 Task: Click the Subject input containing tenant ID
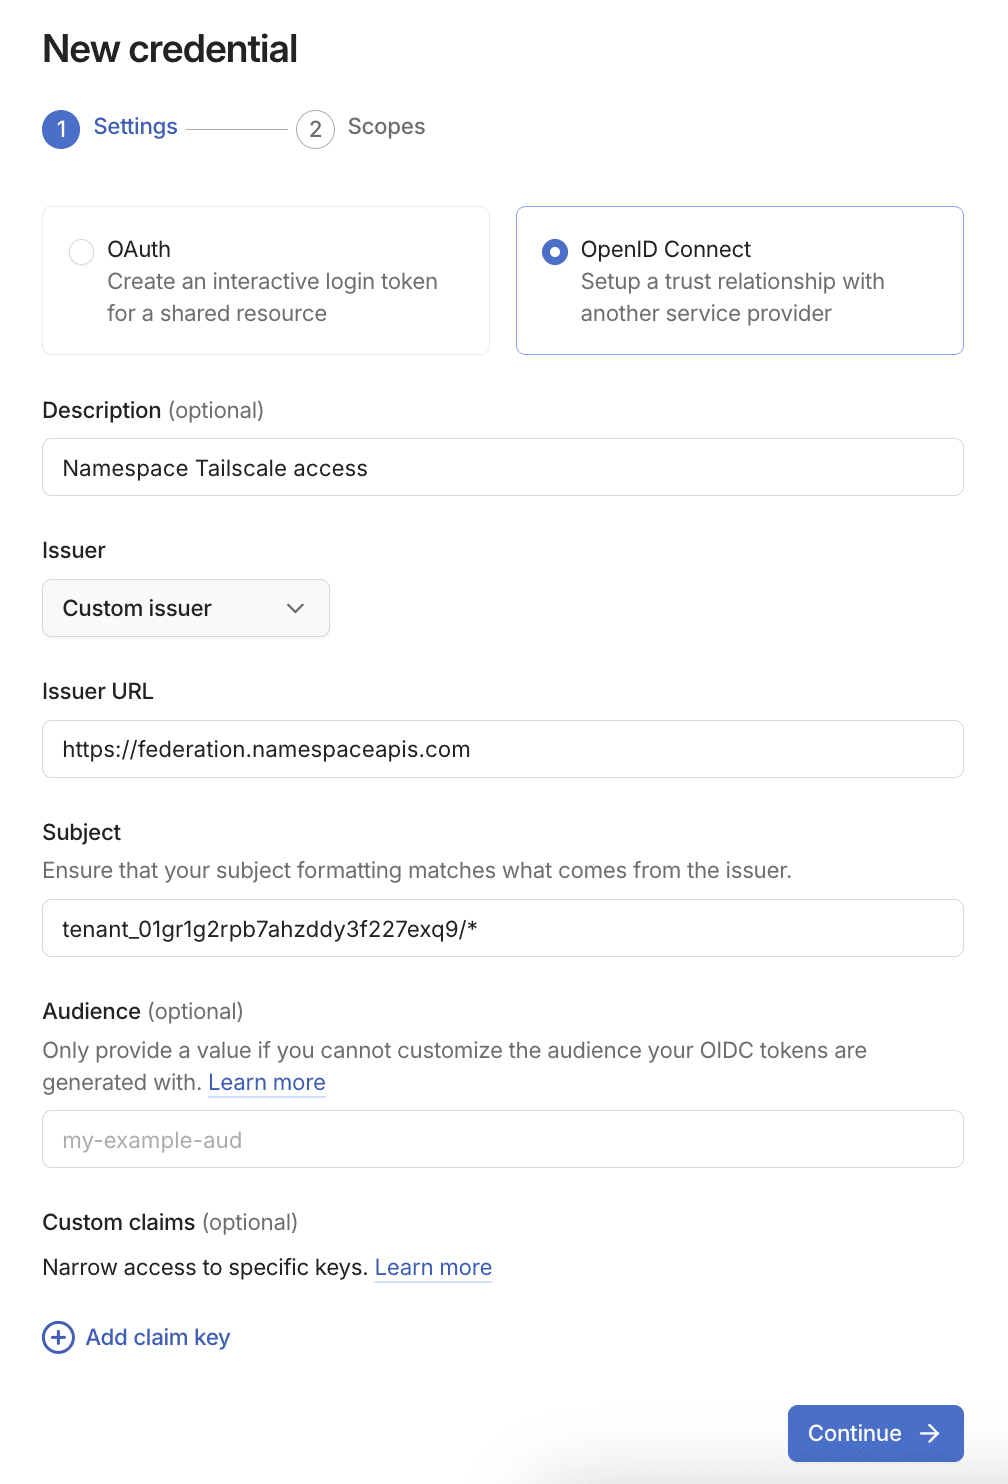click(x=502, y=928)
